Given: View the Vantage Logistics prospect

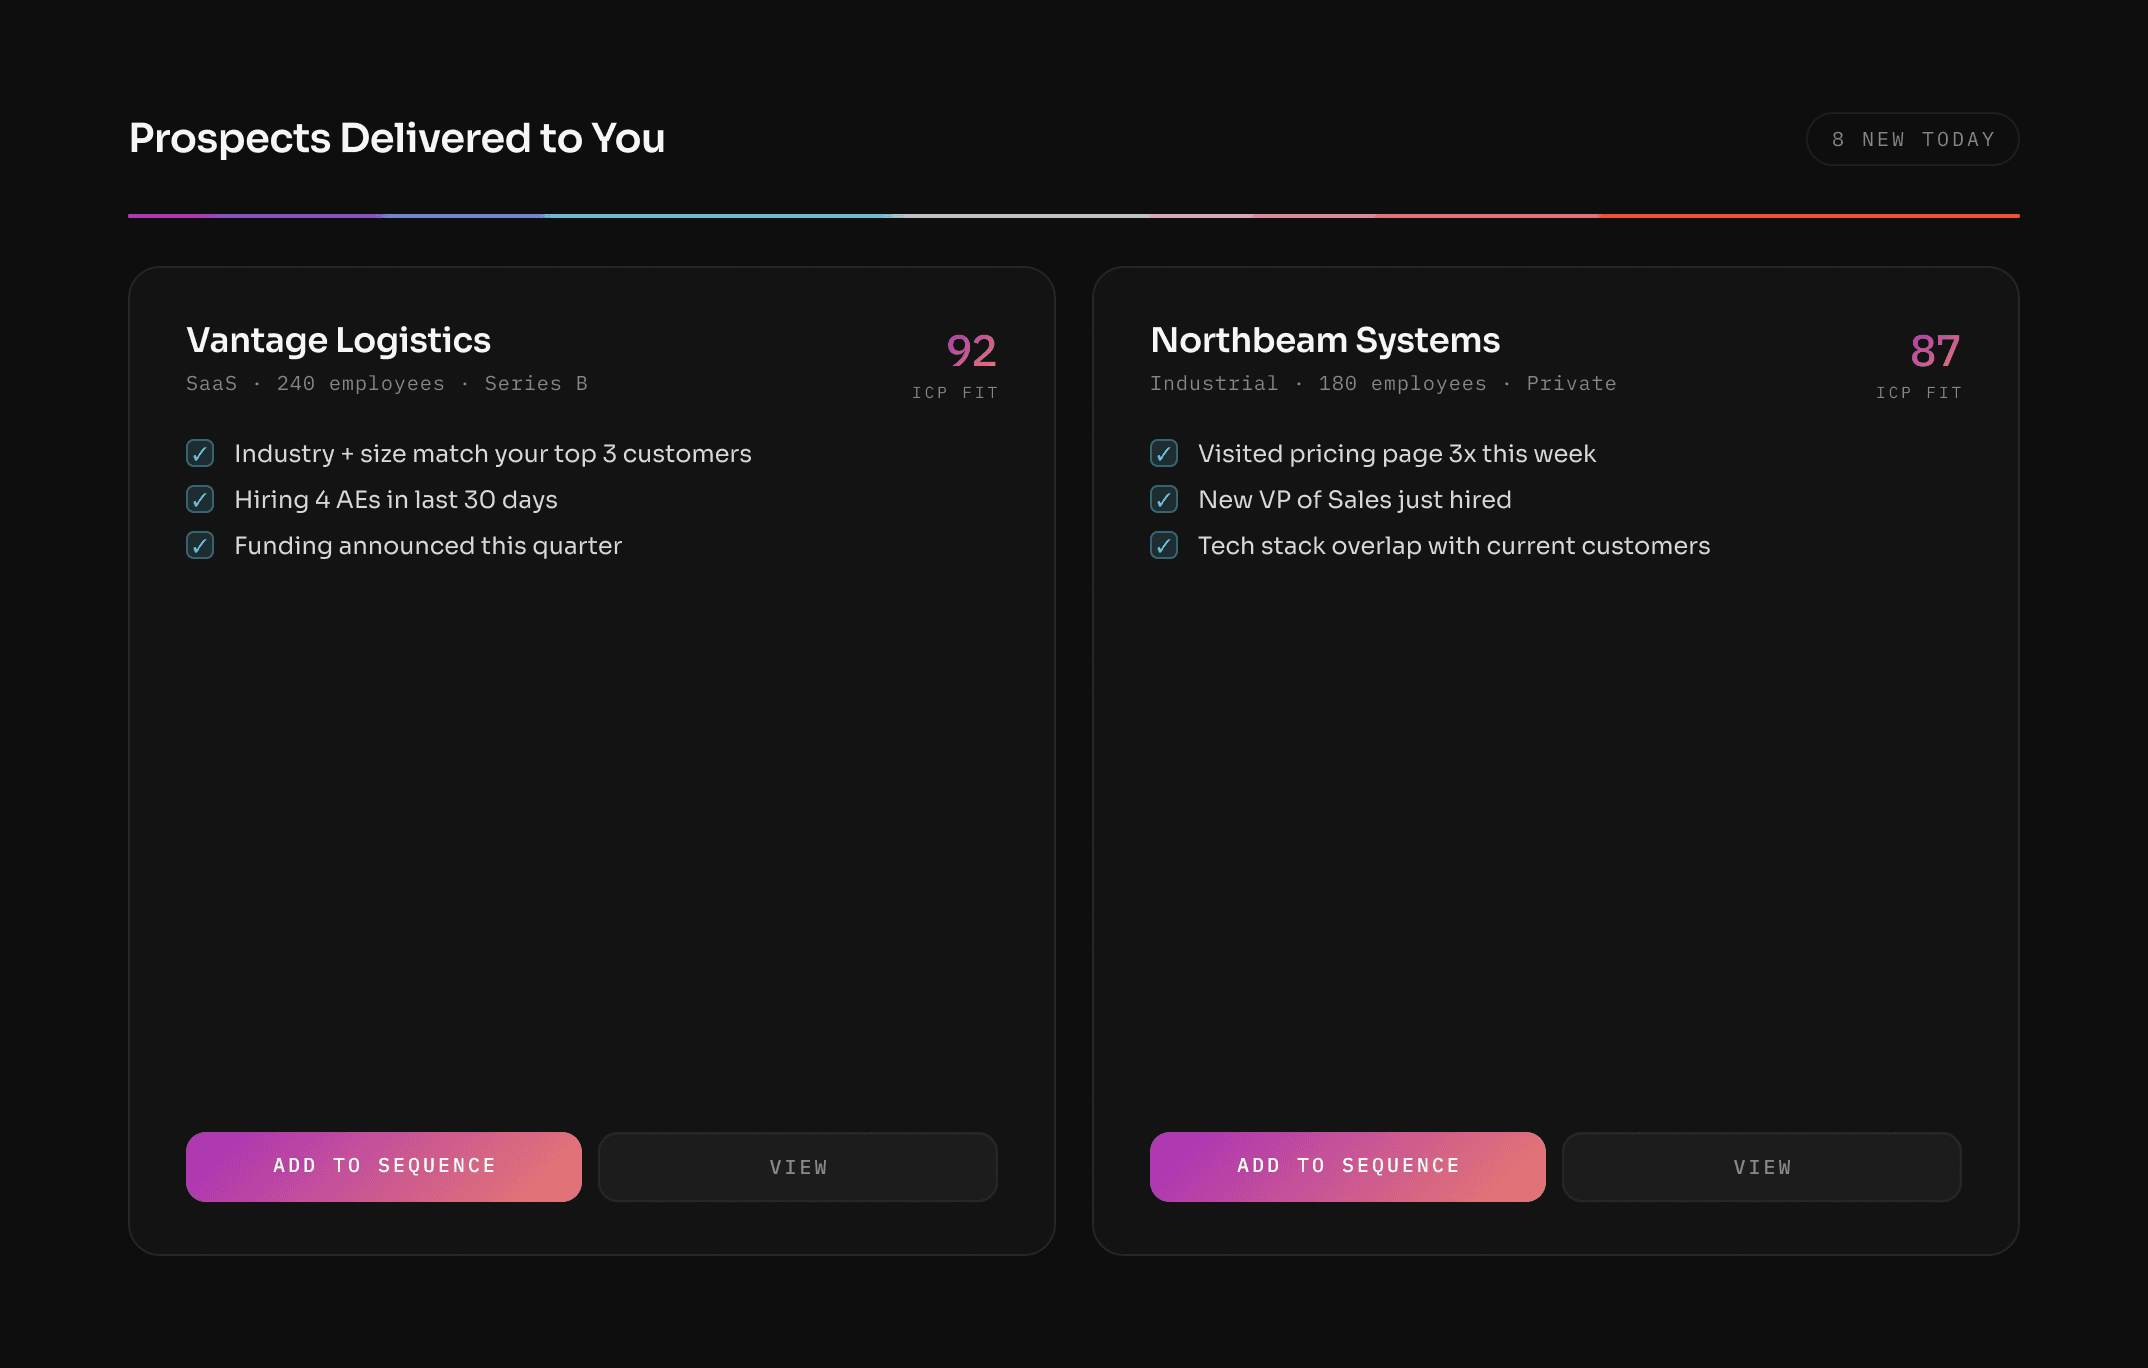Looking at the screenshot, I should [x=798, y=1167].
